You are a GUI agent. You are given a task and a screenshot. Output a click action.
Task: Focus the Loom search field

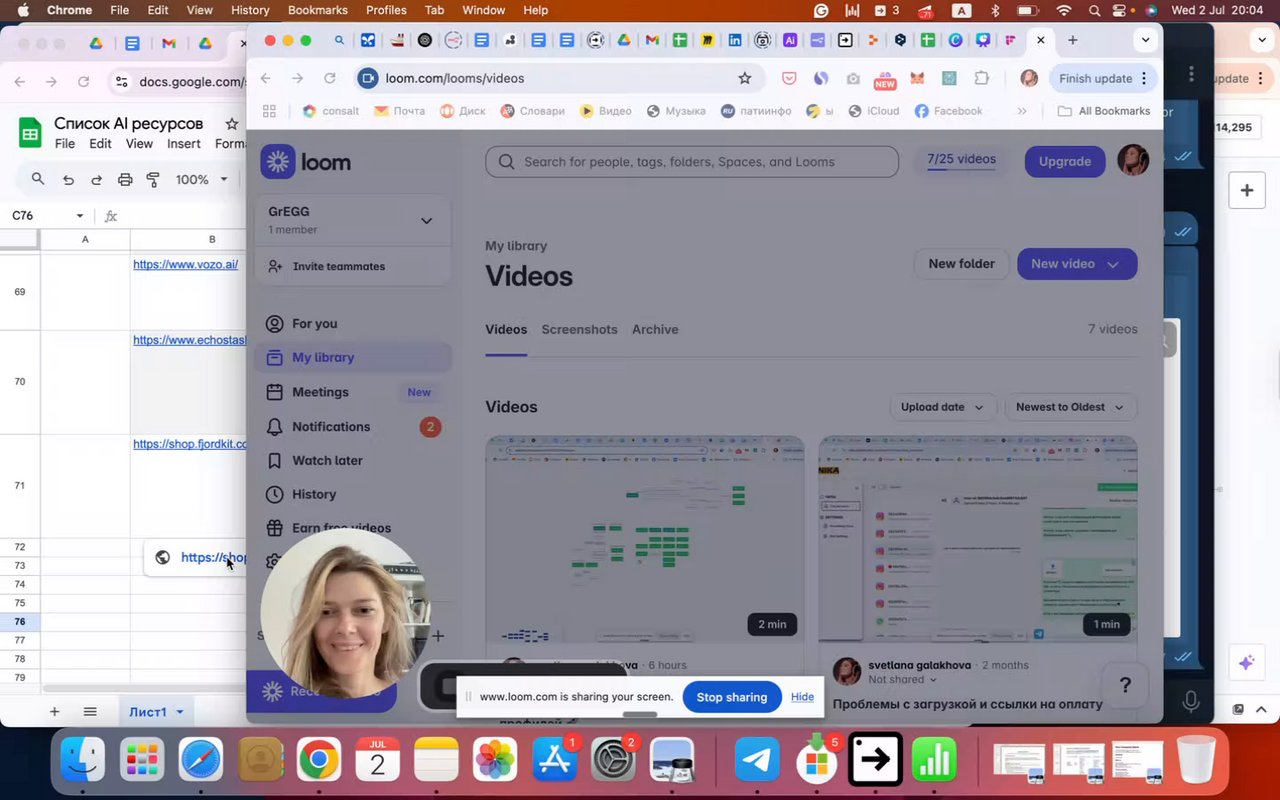pos(692,162)
